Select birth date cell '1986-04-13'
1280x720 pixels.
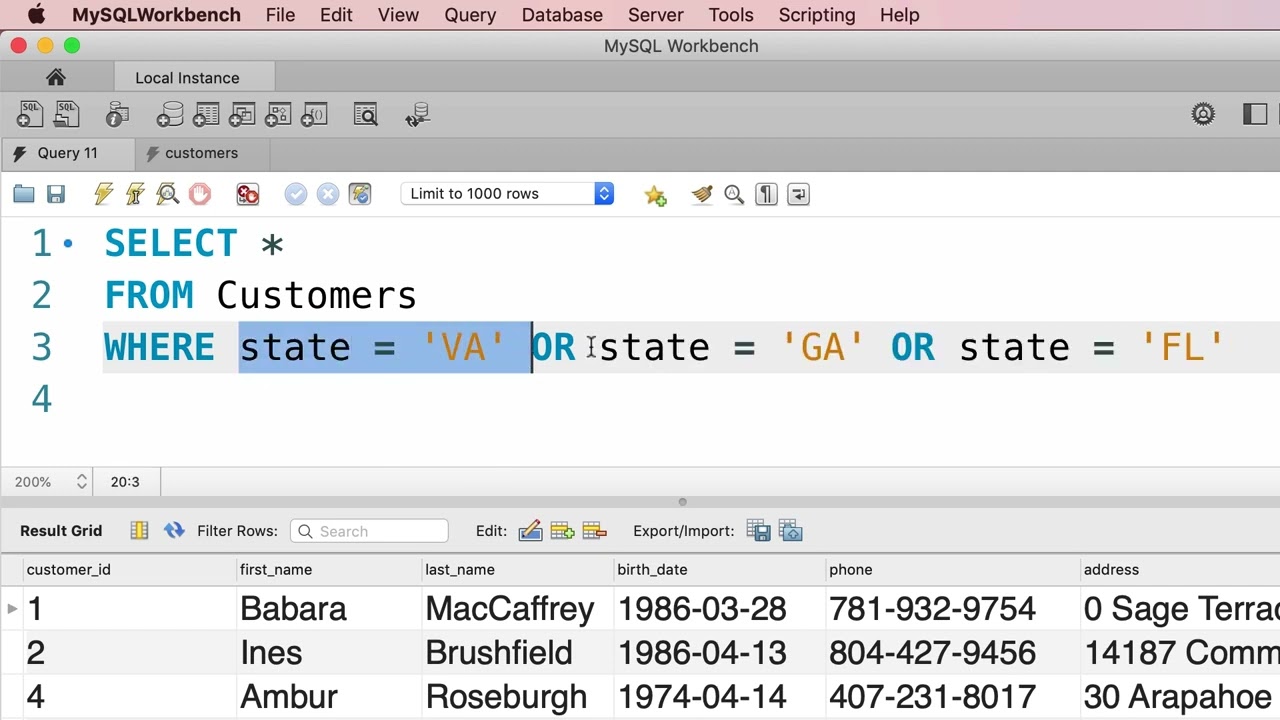point(720,653)
